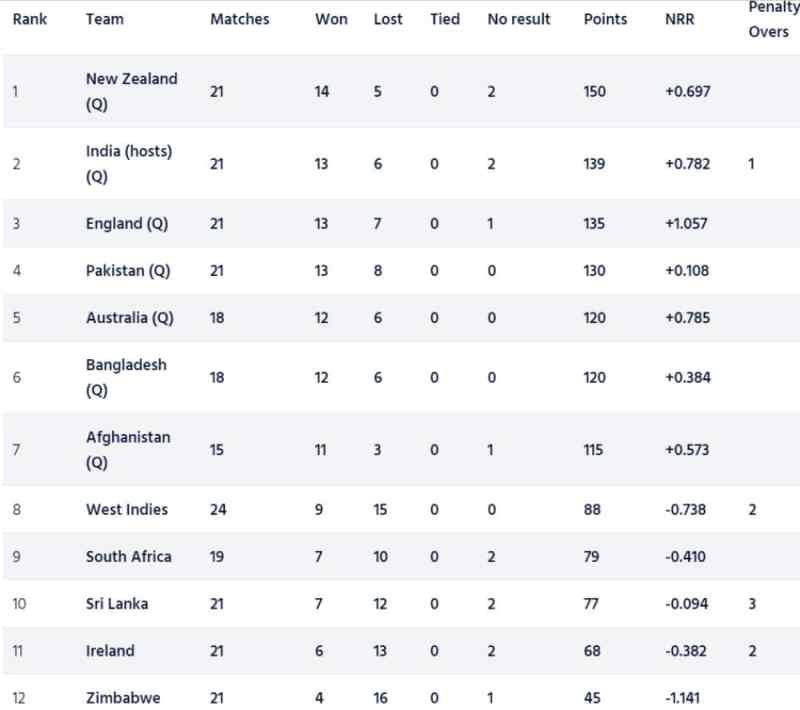Sort by the Matches column header

tap(239, 19)
